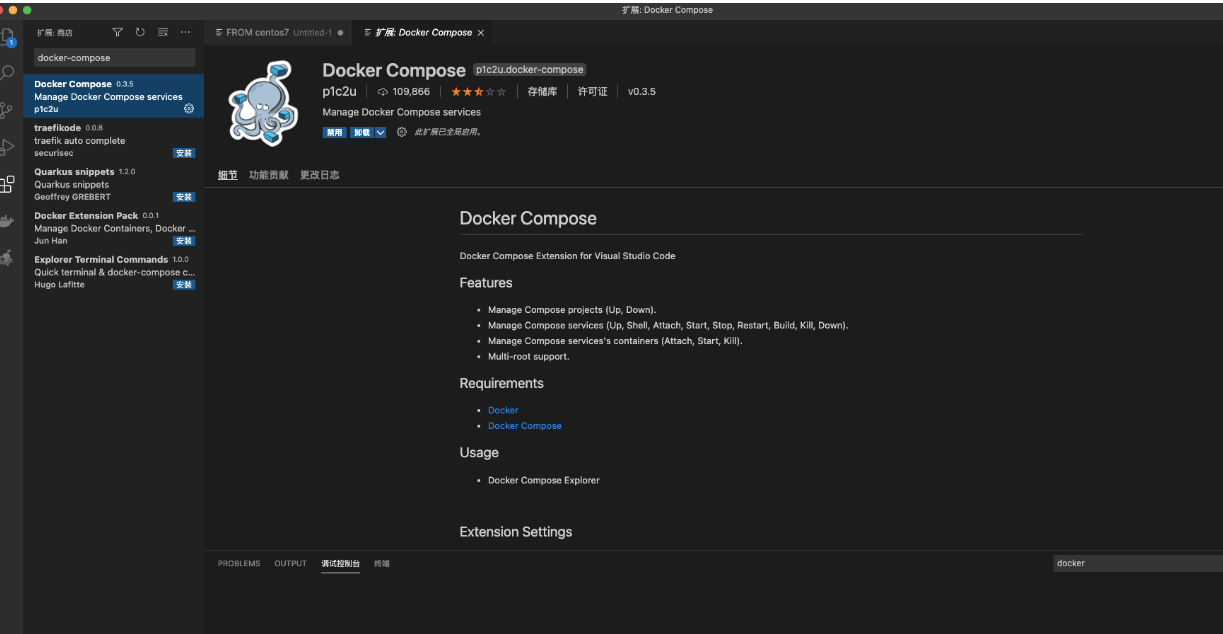Open the 终端 terminal panel tab
This screenshot has height=634, width=1223.
(382, 563)
